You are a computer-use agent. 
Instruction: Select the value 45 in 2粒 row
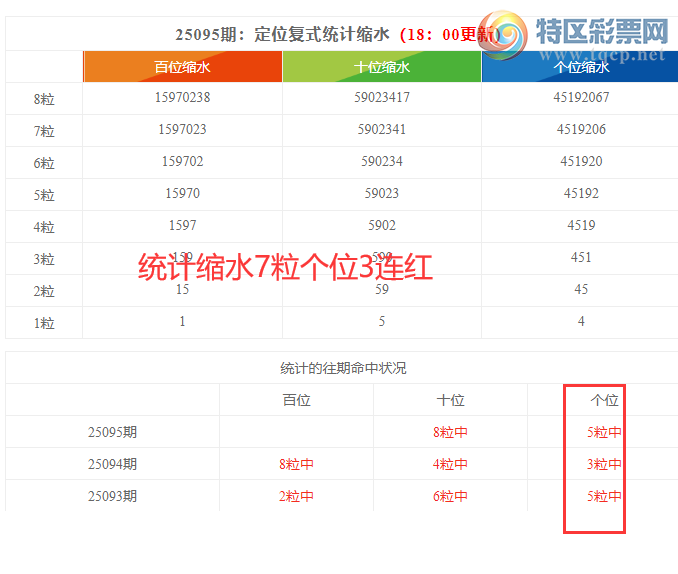pos(581,289)
